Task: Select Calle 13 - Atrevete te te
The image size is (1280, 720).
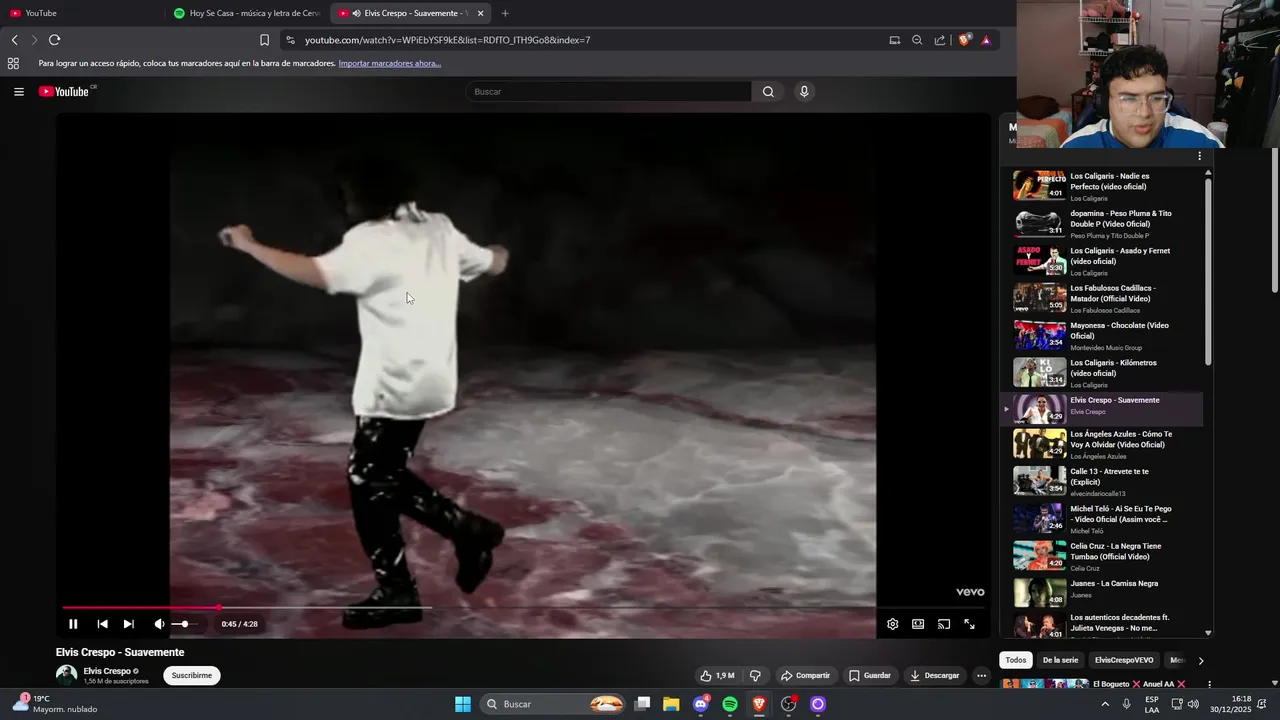Action: pos(1103,481)
